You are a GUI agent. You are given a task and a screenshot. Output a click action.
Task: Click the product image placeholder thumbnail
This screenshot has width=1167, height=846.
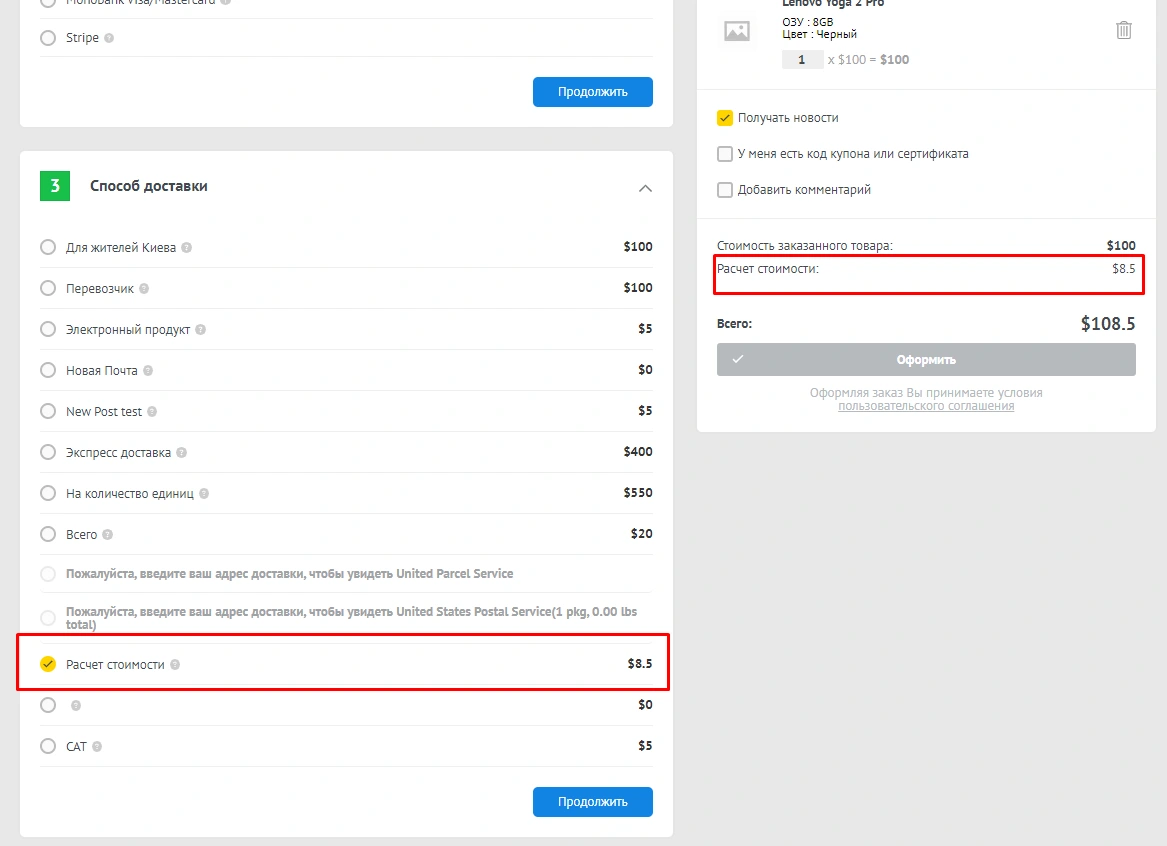coord(737,31)
